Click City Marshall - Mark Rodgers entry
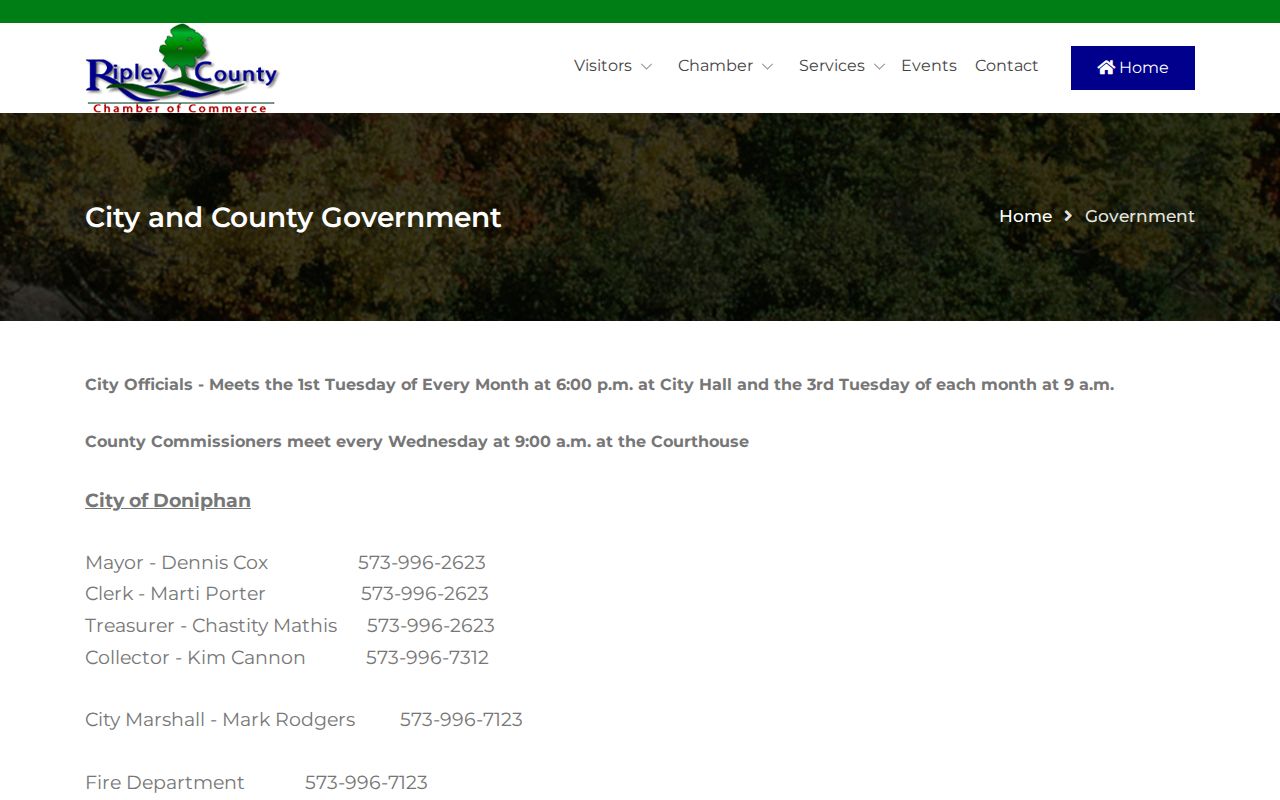The image size is (1280, 800). [x=220, y=719]
